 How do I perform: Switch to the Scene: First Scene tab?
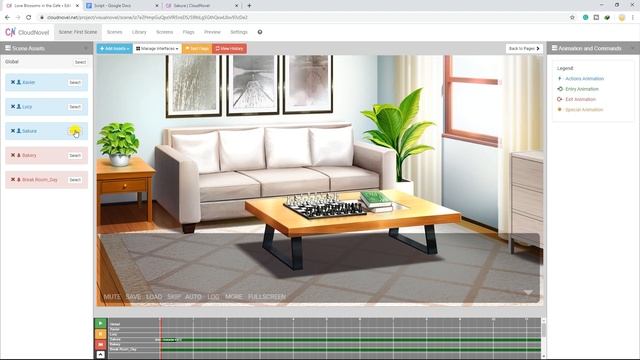[x=78, y=32]
